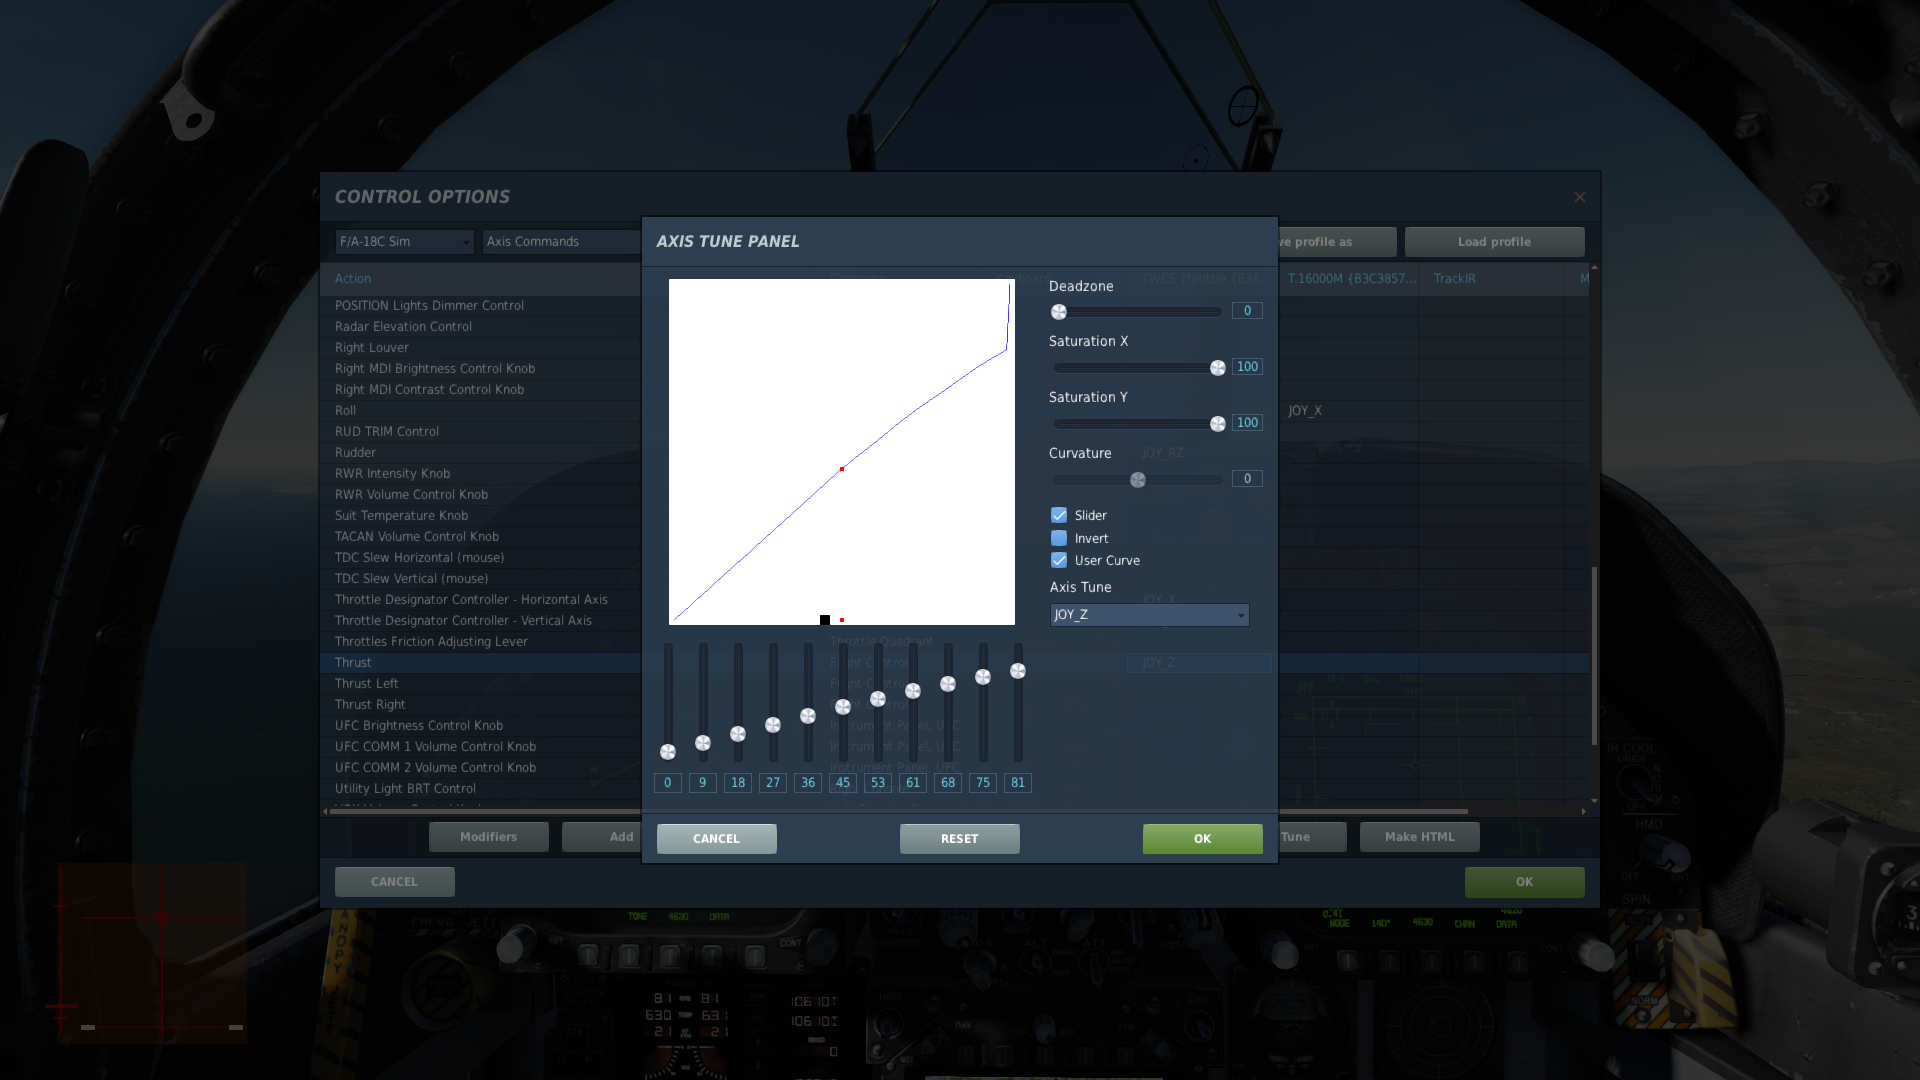Click the Deadzone value field
1920x1080 pixels.
click(1247, 311)
